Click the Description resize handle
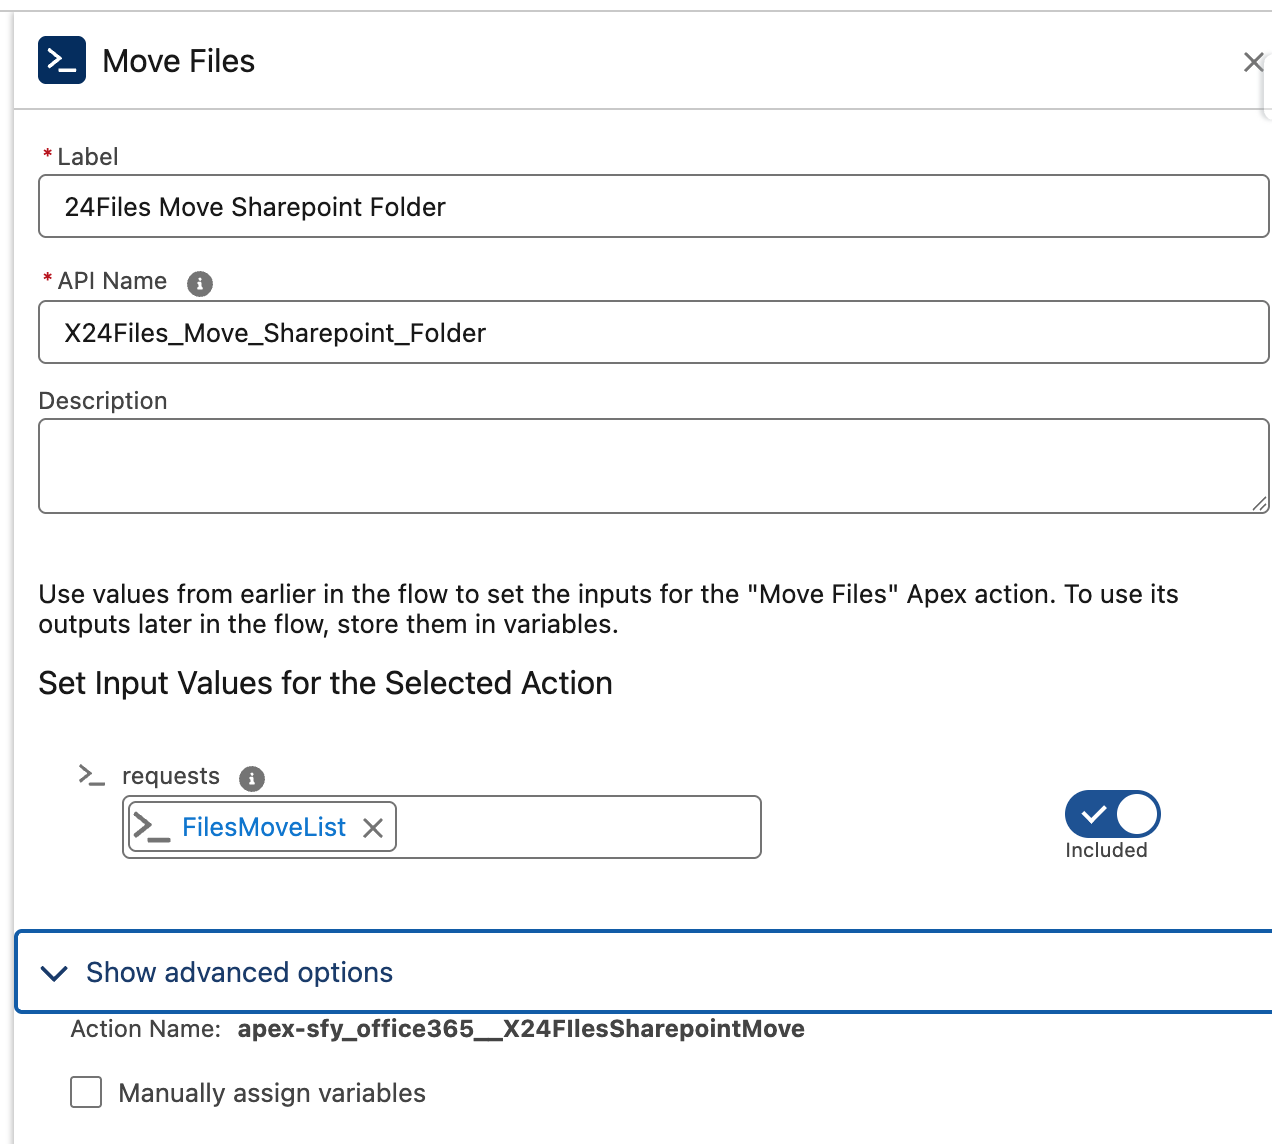 click(x=1260, y=504)
